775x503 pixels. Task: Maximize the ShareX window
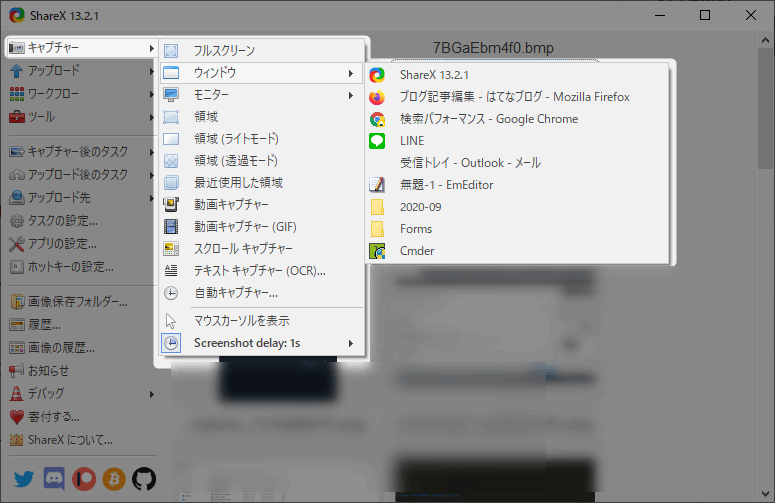point(705,15)
